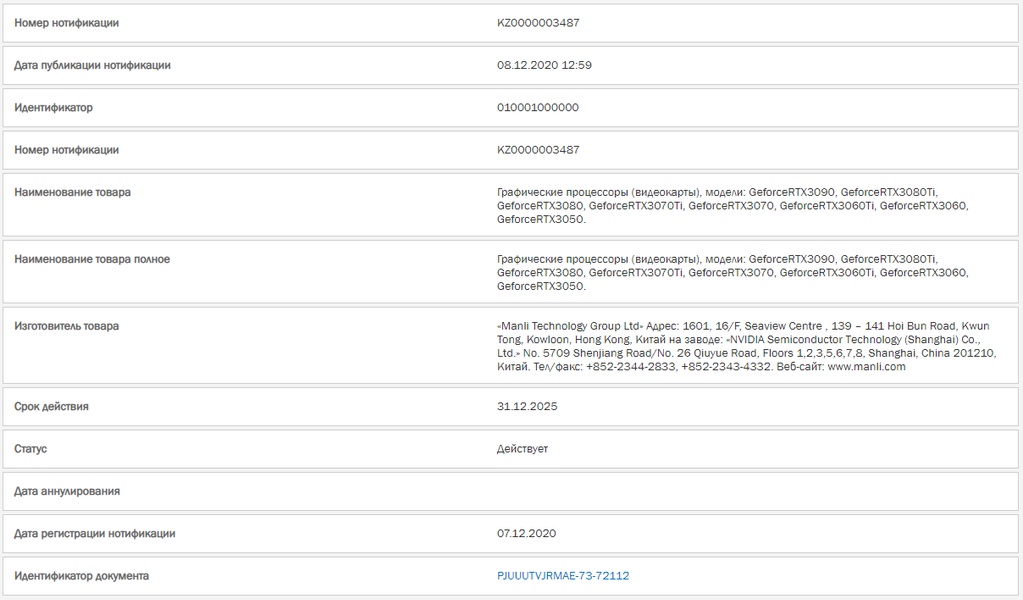Click the second KZ0000003487 notification number value

538,150
